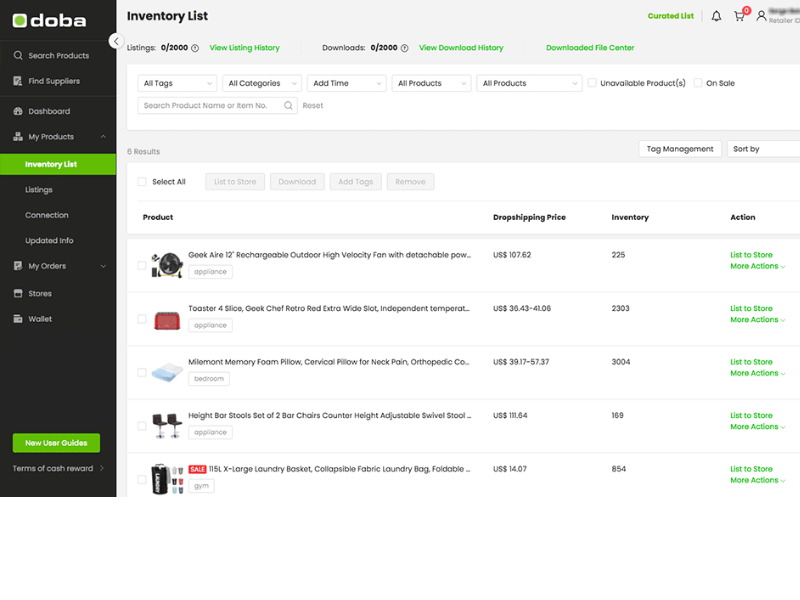Image resolution: width=800 pixels, height=600 pixels.
Task: Select the Toaster 4 Slice row checkbox
Action: click(142, 319)
